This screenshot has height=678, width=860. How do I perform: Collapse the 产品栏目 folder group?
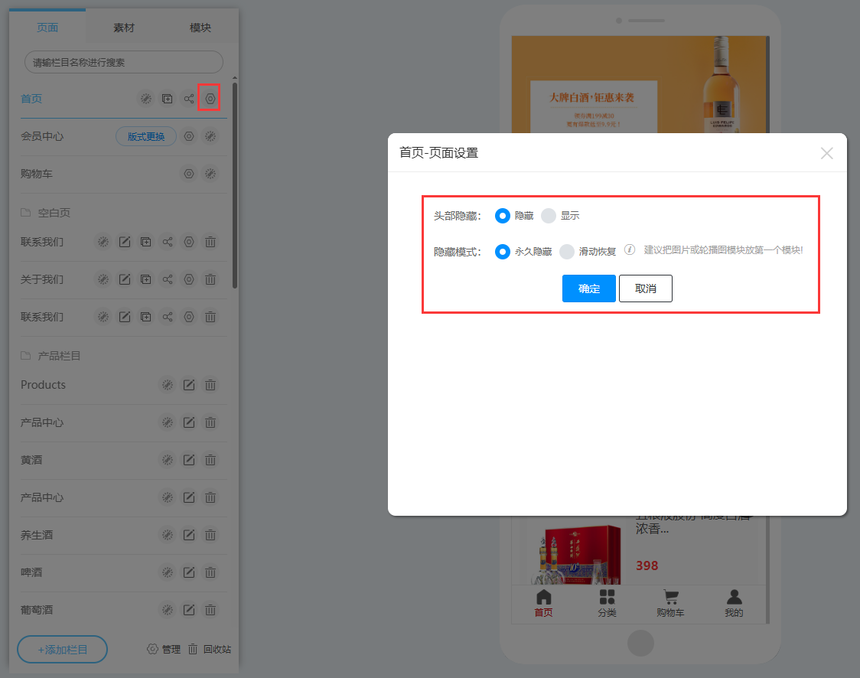[x=26, y=356]
